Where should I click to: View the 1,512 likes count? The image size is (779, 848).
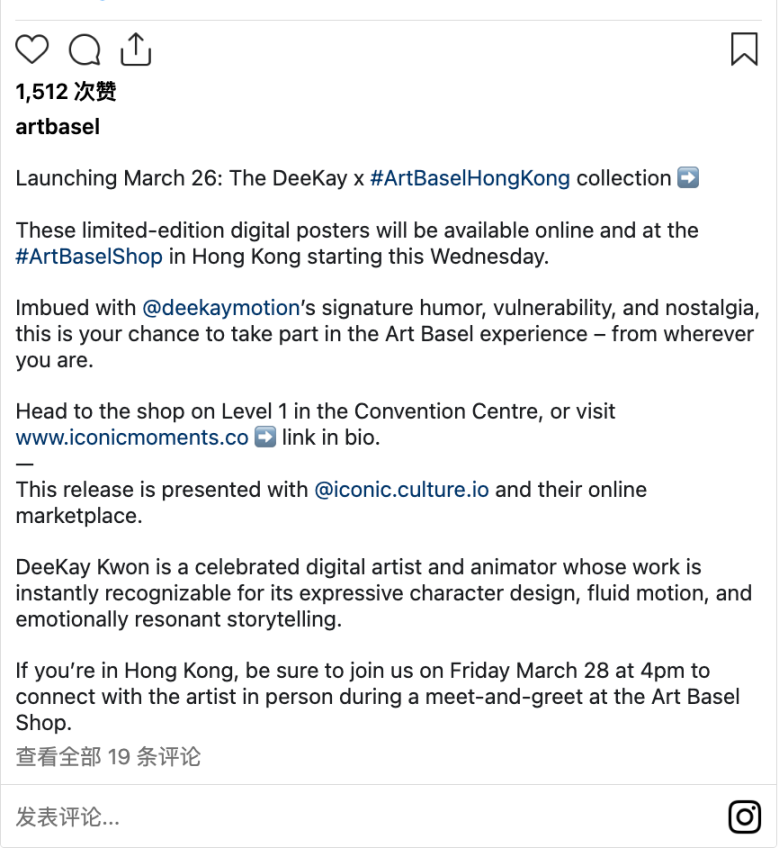coord(66,91)
